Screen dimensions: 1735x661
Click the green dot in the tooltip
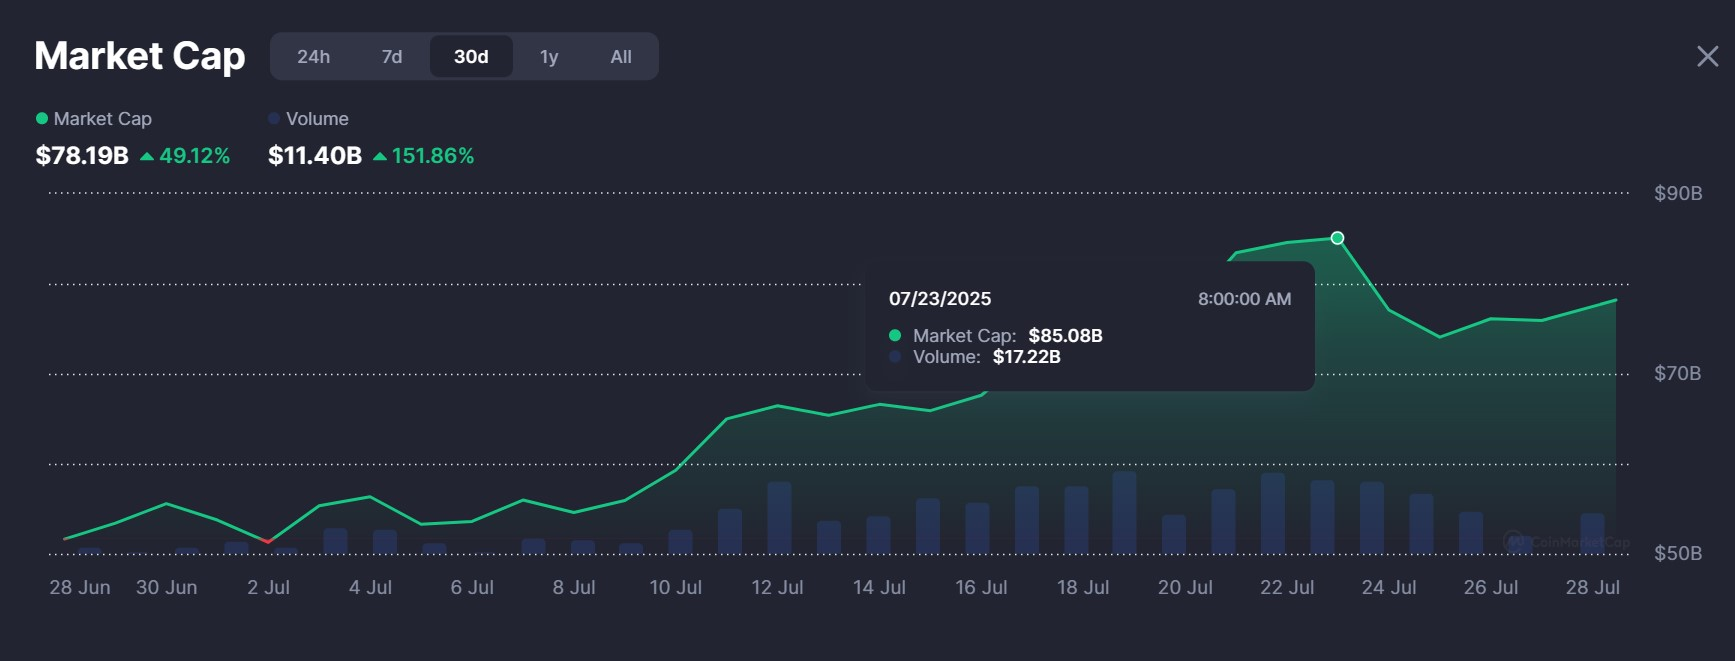[x=895, y=336]
